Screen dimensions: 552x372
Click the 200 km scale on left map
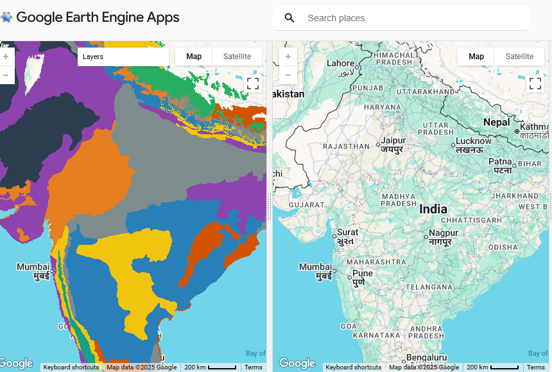[x=210, y=367]
